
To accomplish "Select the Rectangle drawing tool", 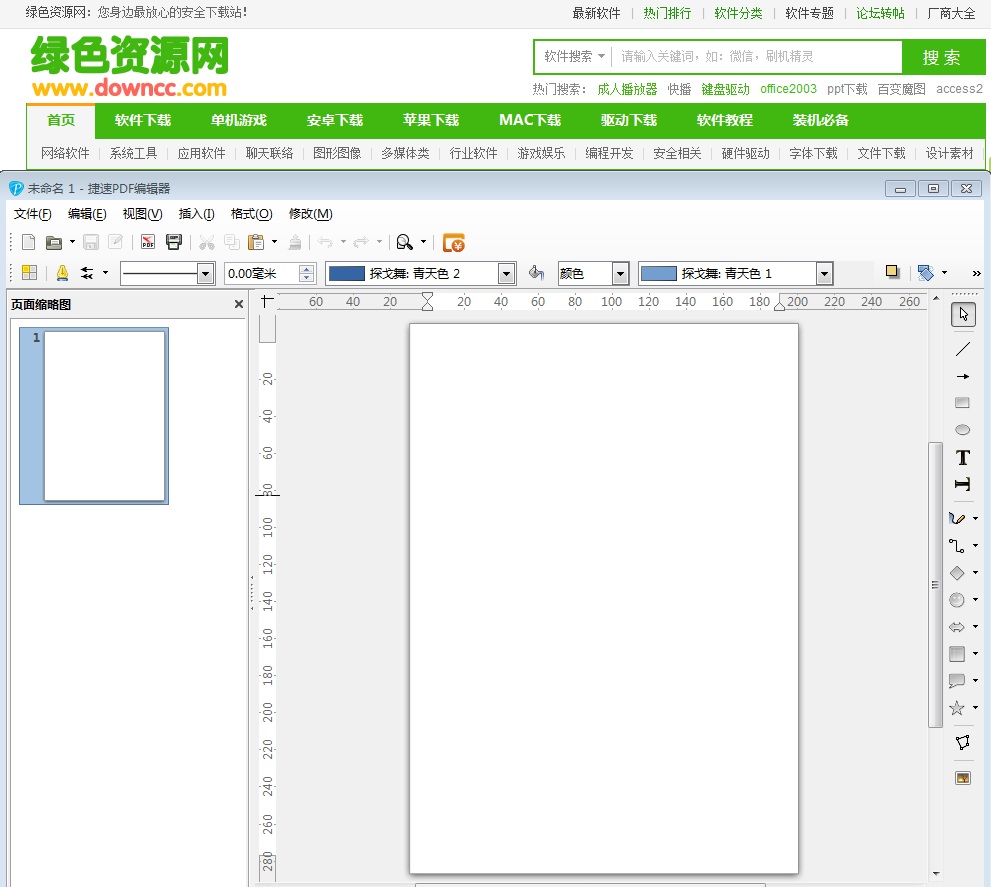I will click(961, 403).
